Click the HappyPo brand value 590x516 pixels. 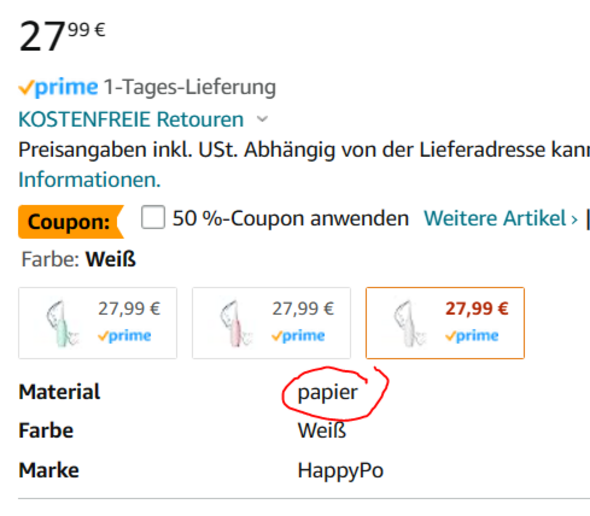[x=341, y=471]
